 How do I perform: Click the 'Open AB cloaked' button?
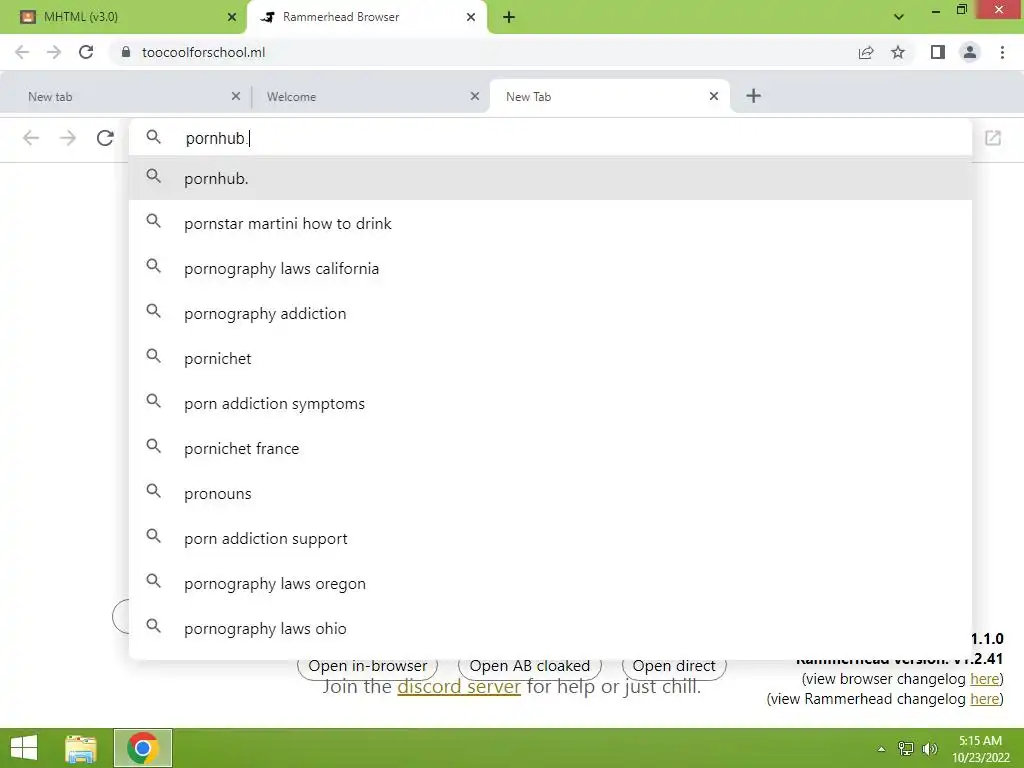(x=530, y=667)
